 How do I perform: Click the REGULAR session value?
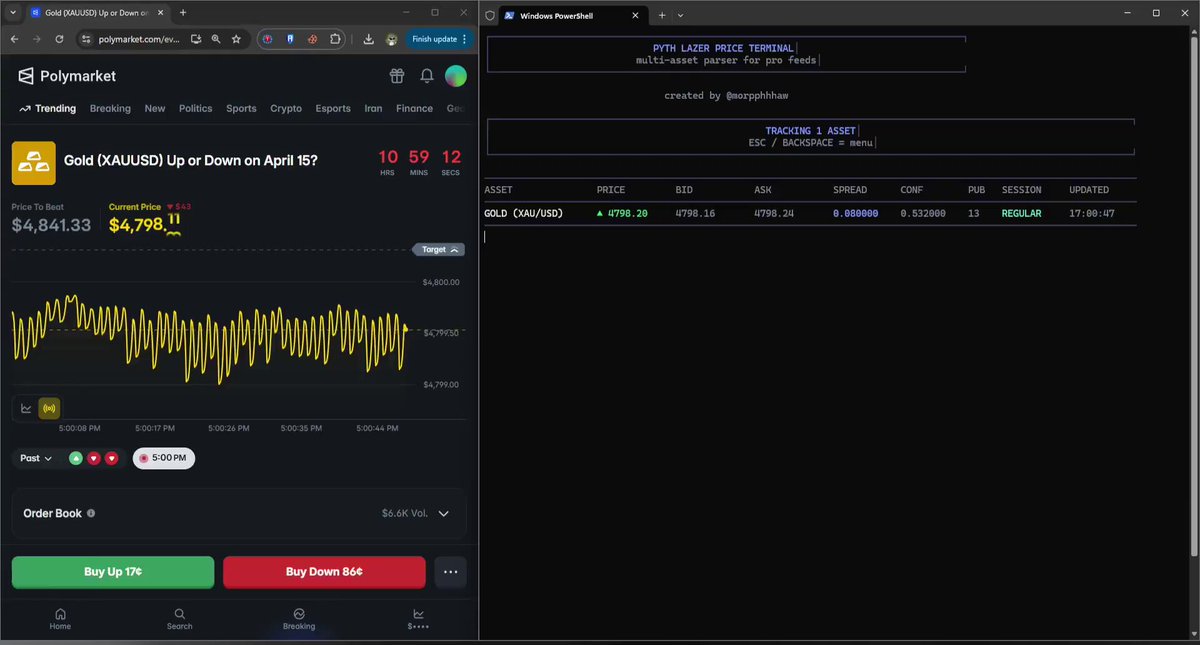pyautogui.click(x=1021, y=213)
